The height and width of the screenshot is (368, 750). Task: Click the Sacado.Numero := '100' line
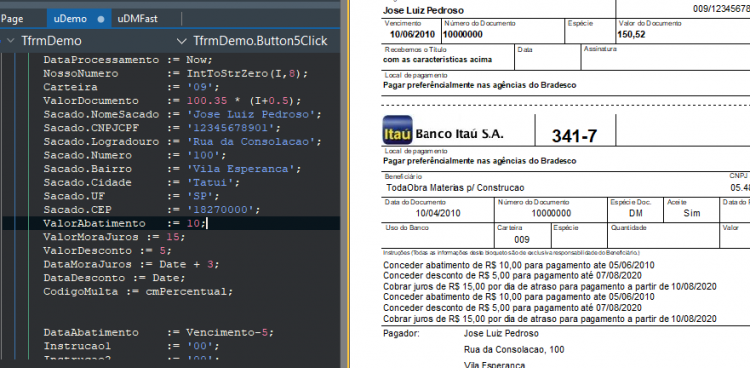pyautogui.click(x=135, y=156)
